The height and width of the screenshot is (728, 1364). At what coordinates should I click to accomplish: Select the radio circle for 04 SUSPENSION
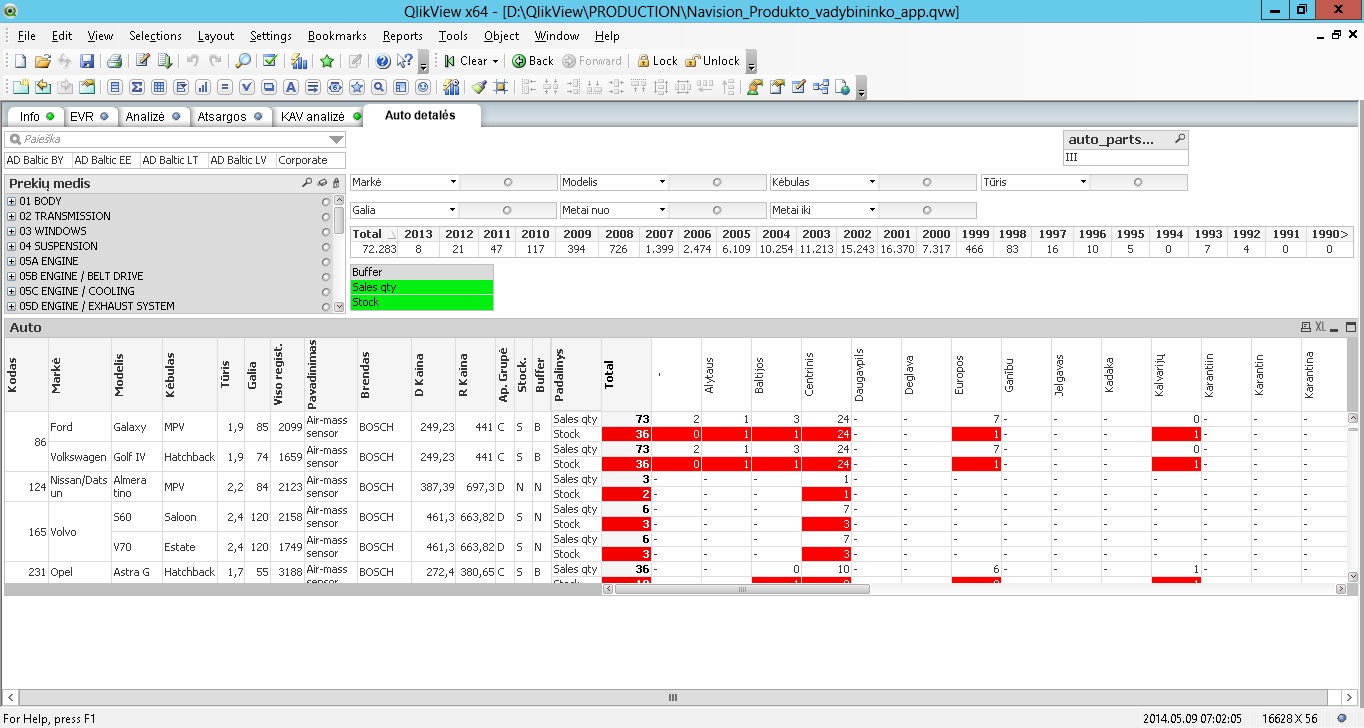tap(325, 246)
